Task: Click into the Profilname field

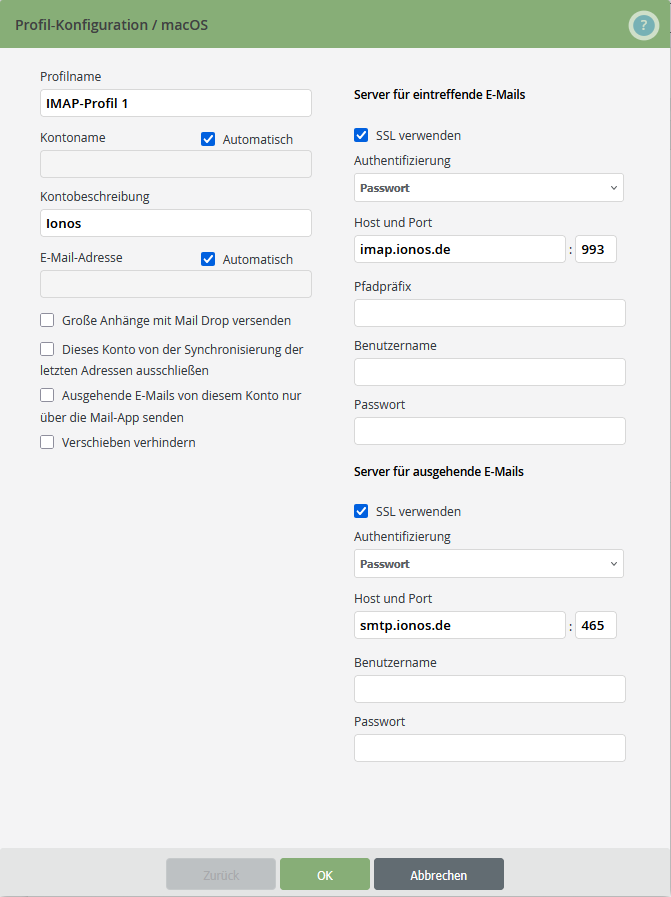Action: [175, 102]
